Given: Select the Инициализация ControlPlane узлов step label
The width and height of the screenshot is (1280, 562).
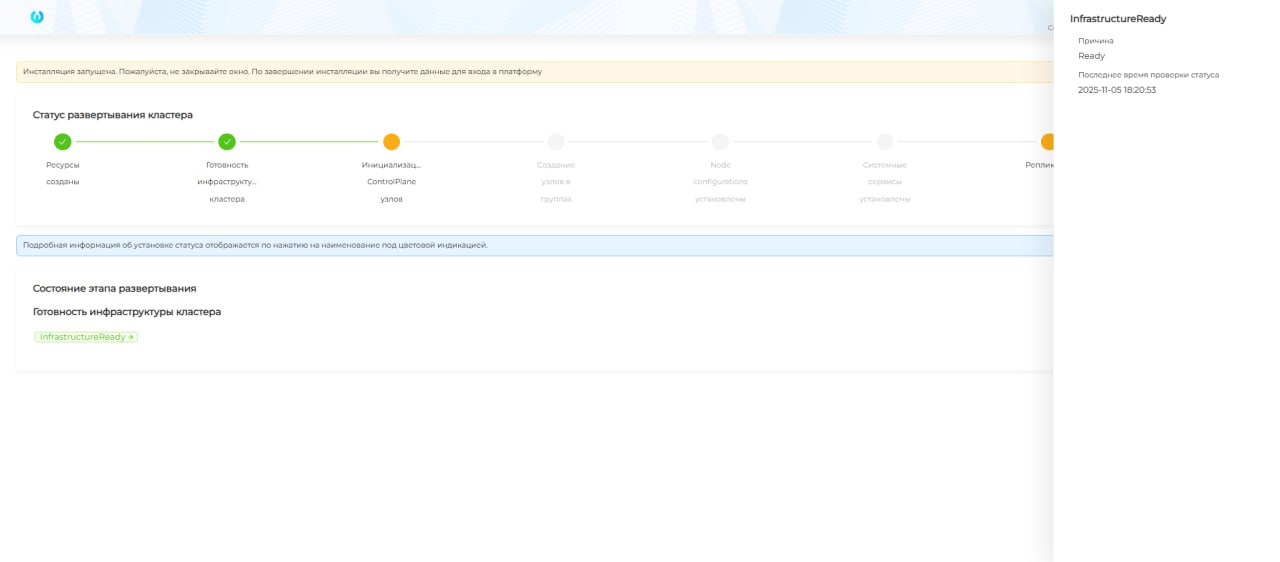Looking at the screenshot, I should (391, 181).
